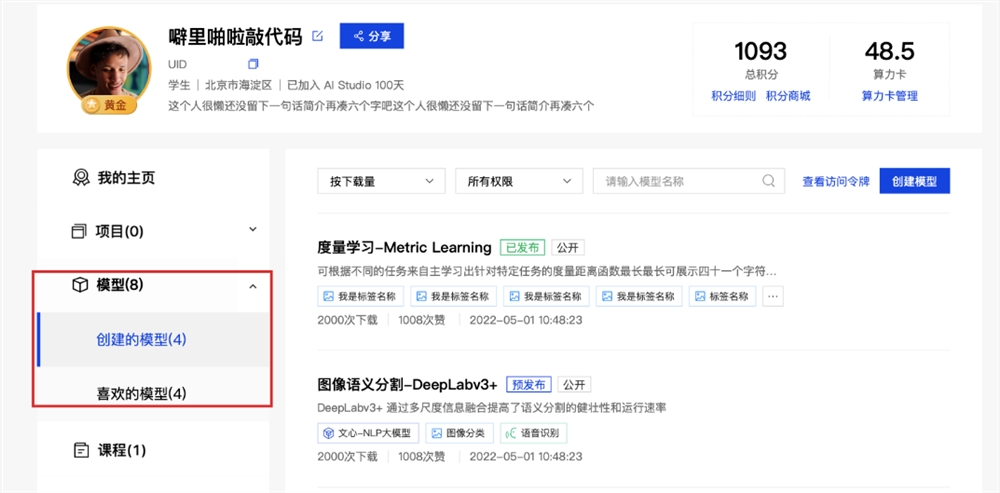Click the magnifier icon in search box
The image size is (1000, 493).
tap(768, 181)
